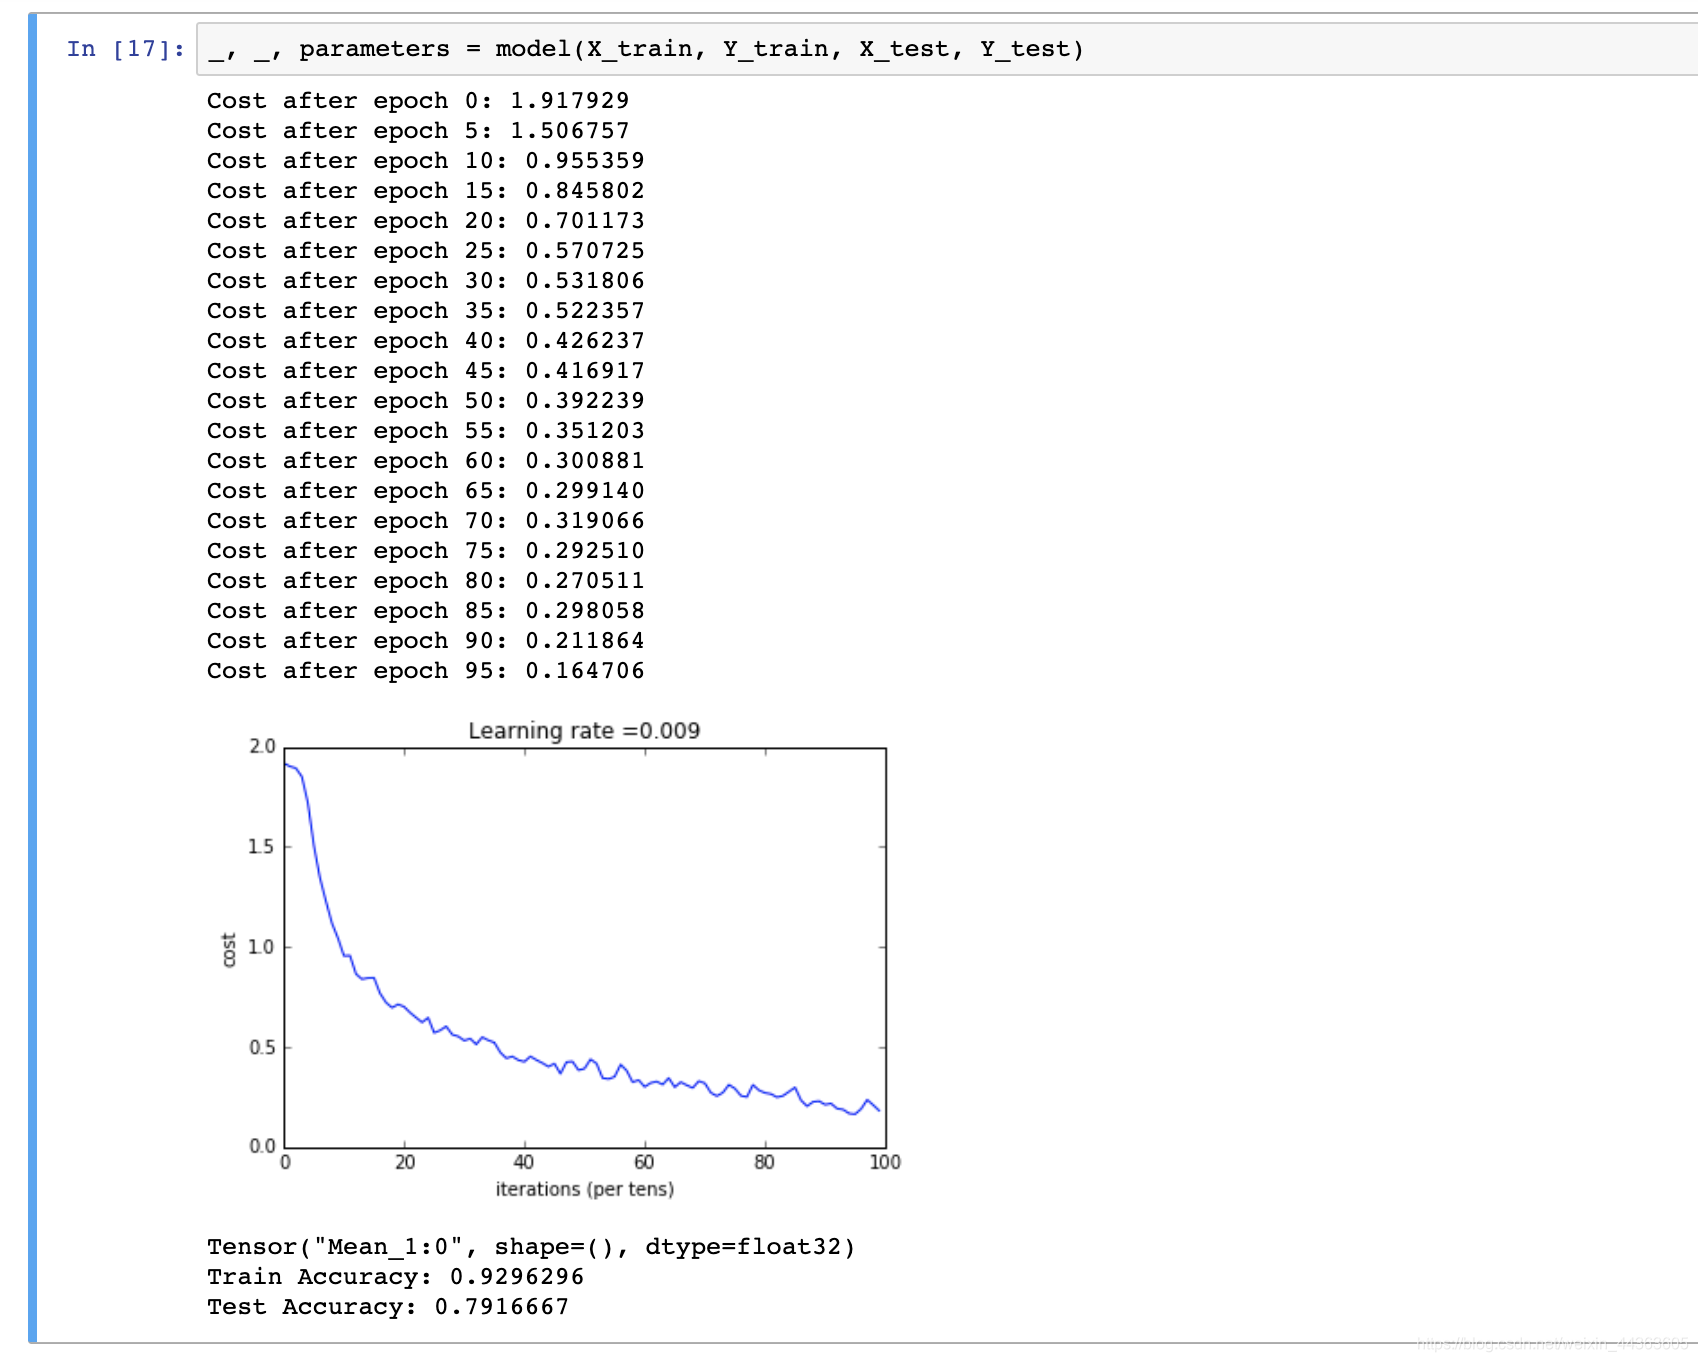This screenshot has height=1362, width=1698.
Task: Click the y-axis tick label 0.5
Action: (262, 1047)
